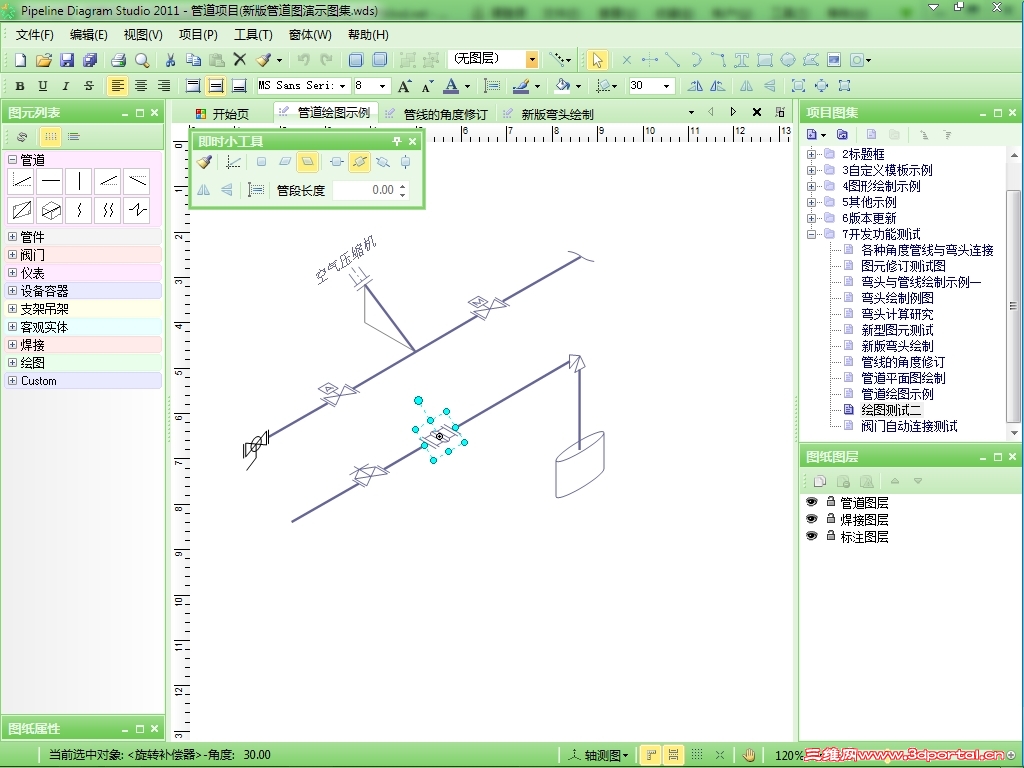Screen dimensions: 1024x768
Task: Delete selection with the X icon
Action: (x=240, y=60)
